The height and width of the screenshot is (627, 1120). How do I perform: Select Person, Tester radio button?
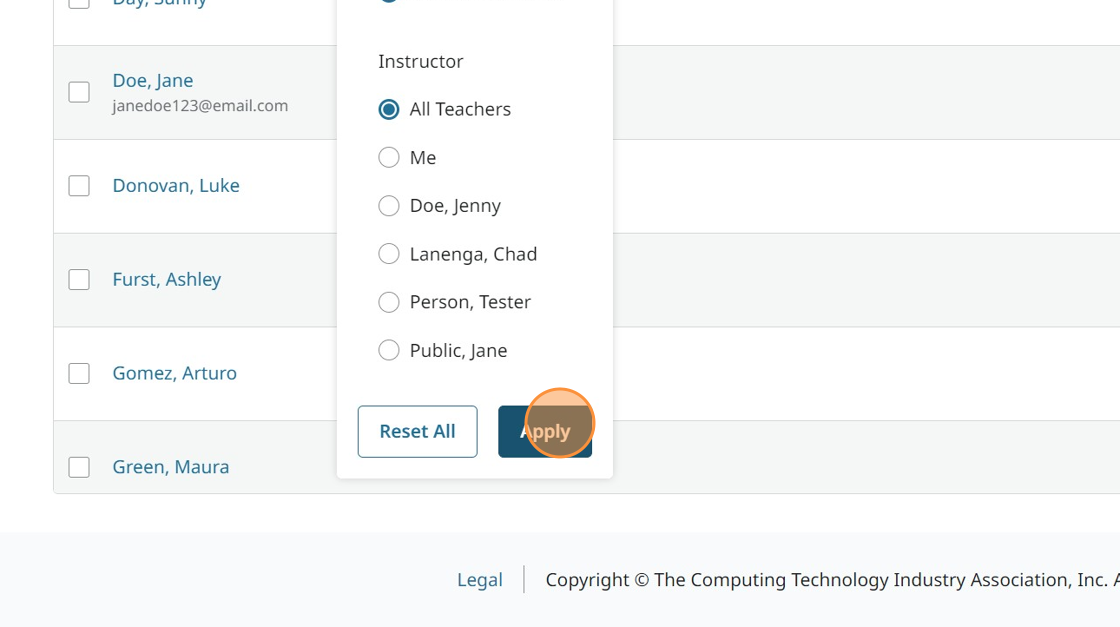pos(389,302)
